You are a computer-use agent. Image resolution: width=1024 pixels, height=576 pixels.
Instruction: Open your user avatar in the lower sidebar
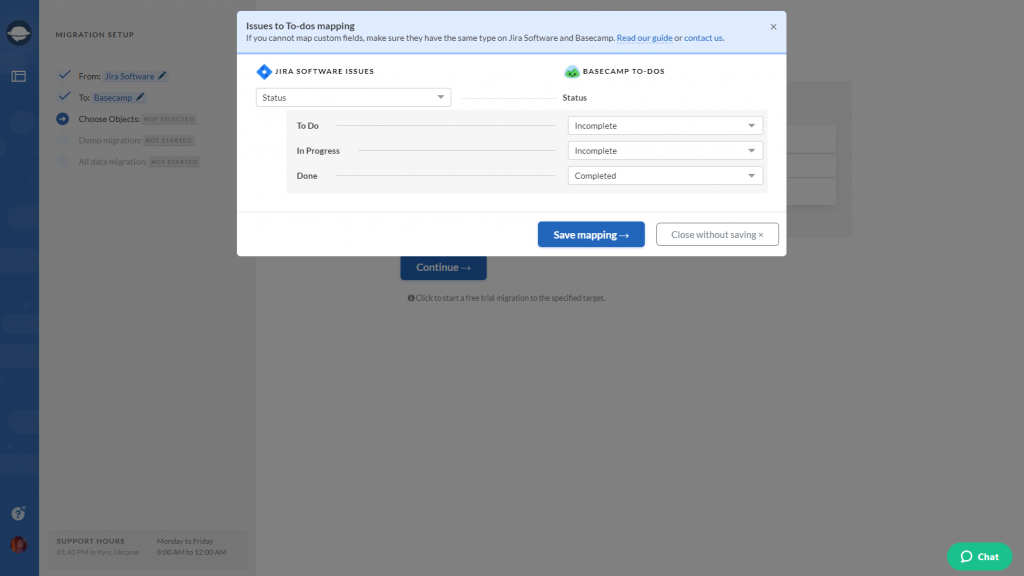[17, 546]
